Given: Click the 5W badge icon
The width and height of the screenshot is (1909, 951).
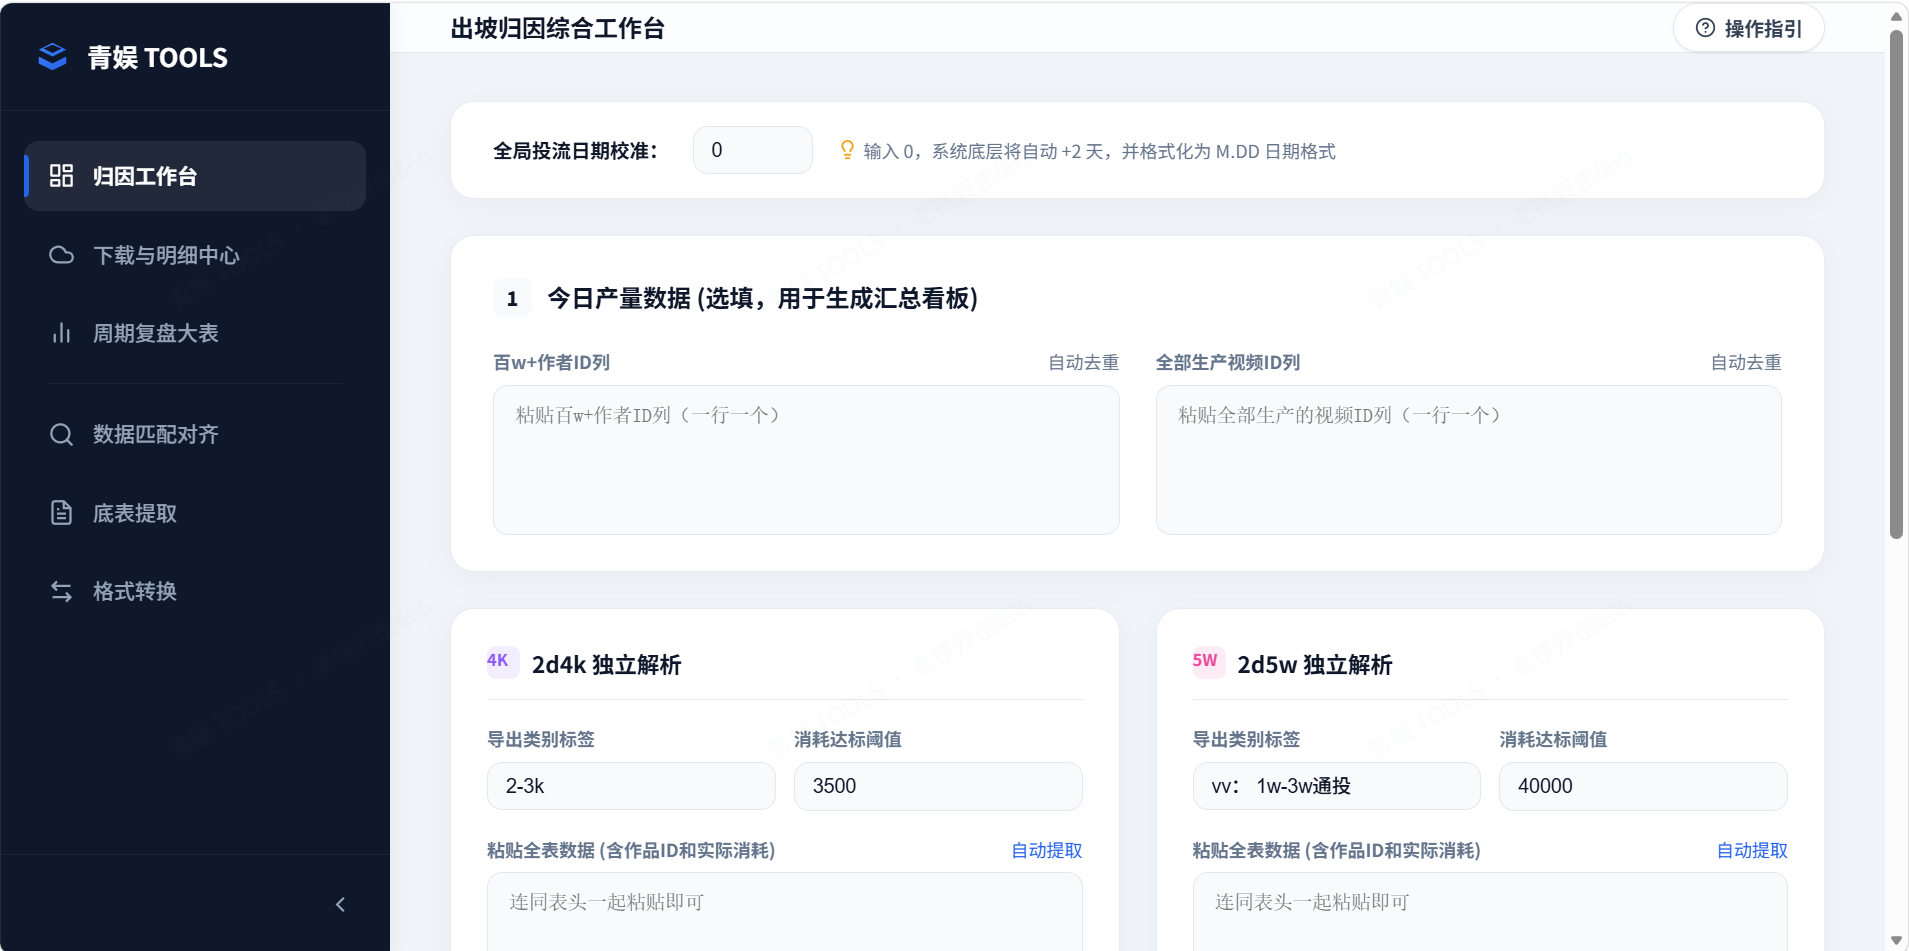Looking at the screenshot, I should (x=1208, y=662).
